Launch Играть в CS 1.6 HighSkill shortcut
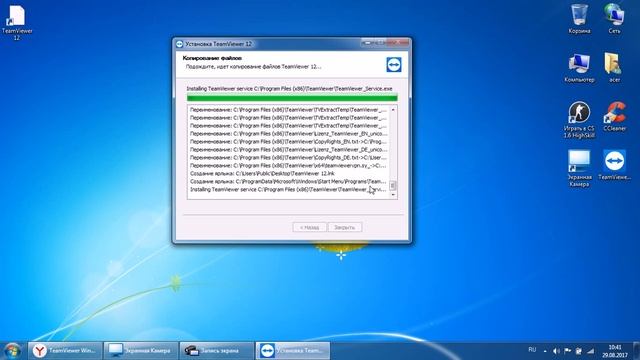Screen dimensions: 640x360 click(579, 120)
